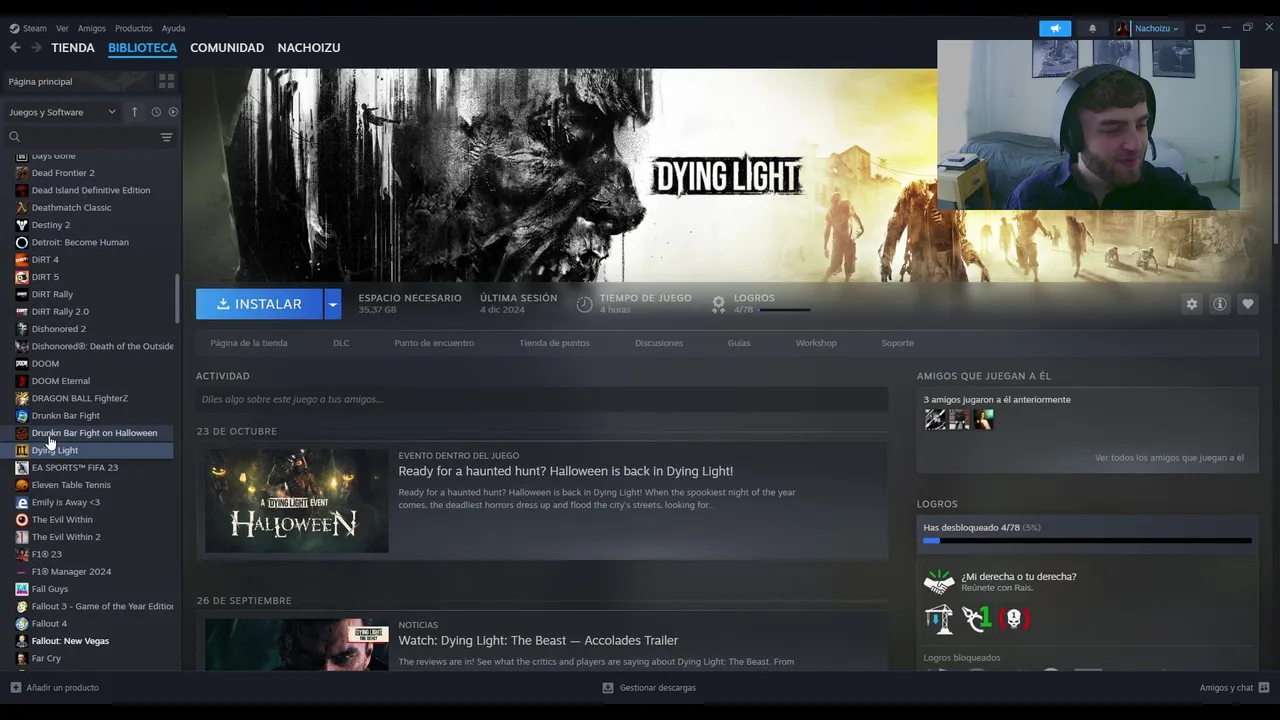Click the Big Picture mode monitor icon
This screenshot has width=1280, height=720.
point(1201,28)
